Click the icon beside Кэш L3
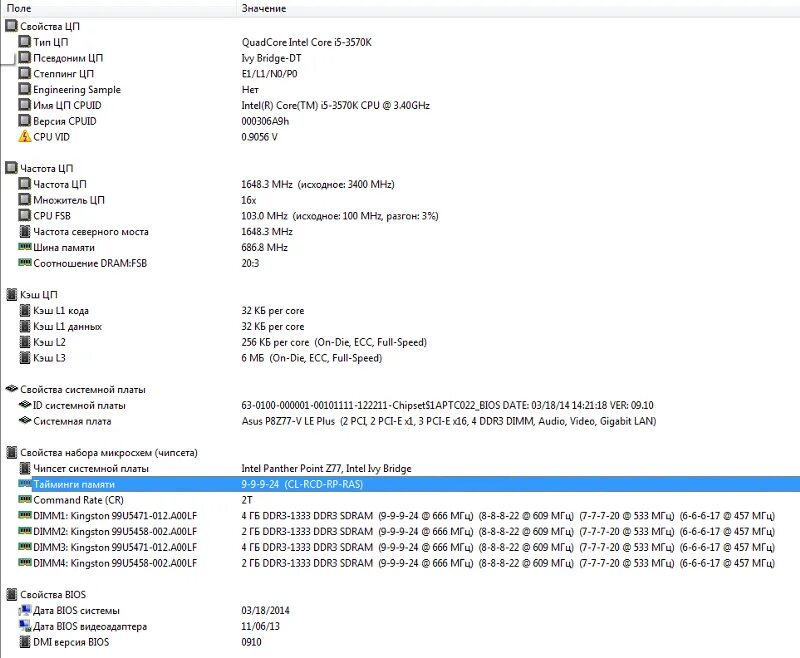Screen dimensions: 800x658 point(24,358)
